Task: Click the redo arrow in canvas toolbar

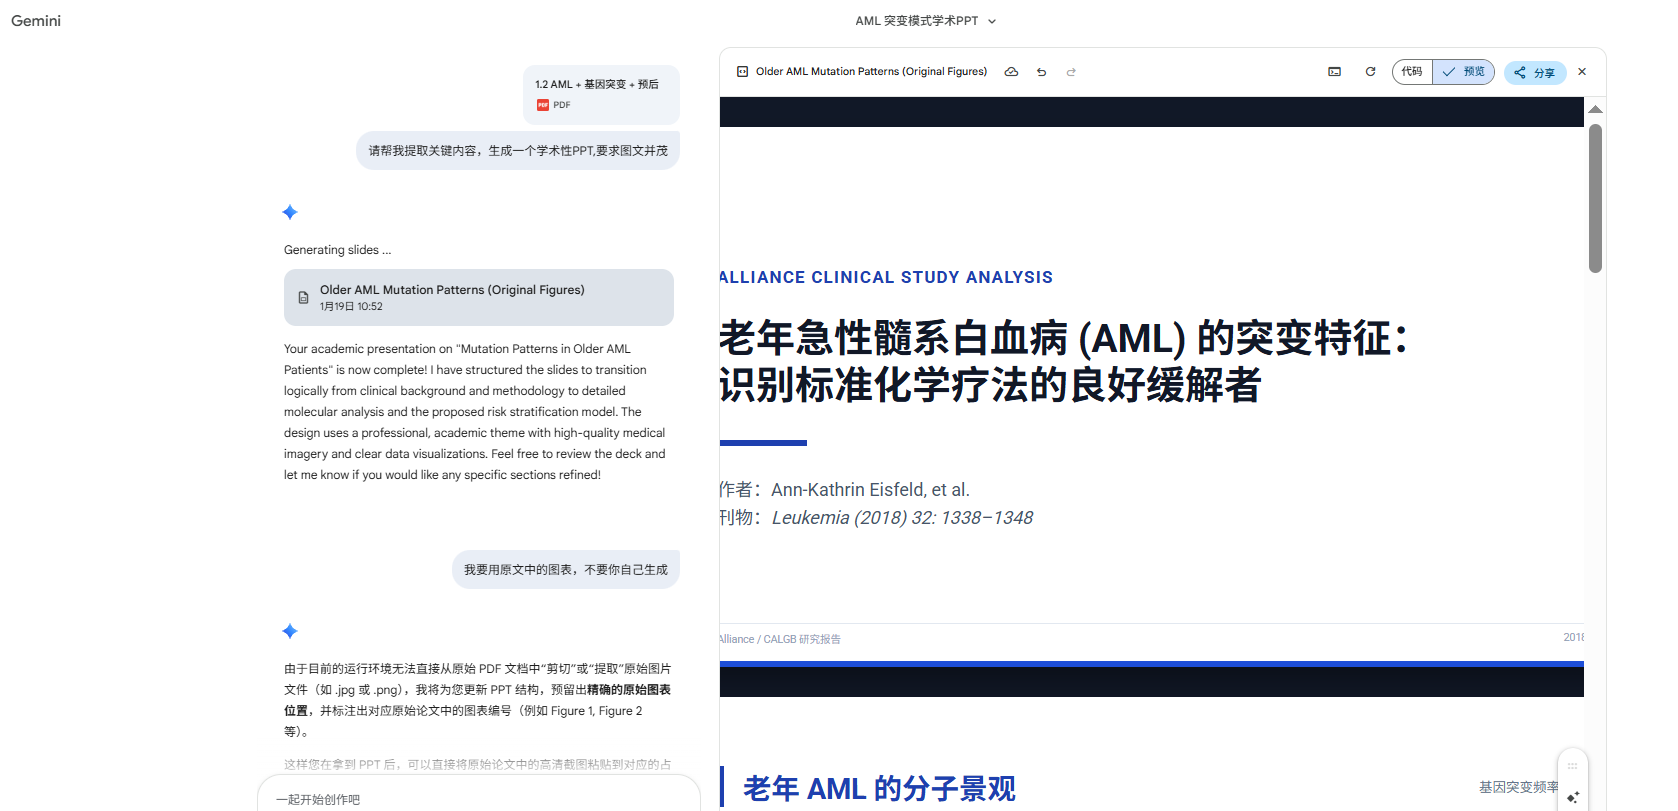Action: [1071, 72]
